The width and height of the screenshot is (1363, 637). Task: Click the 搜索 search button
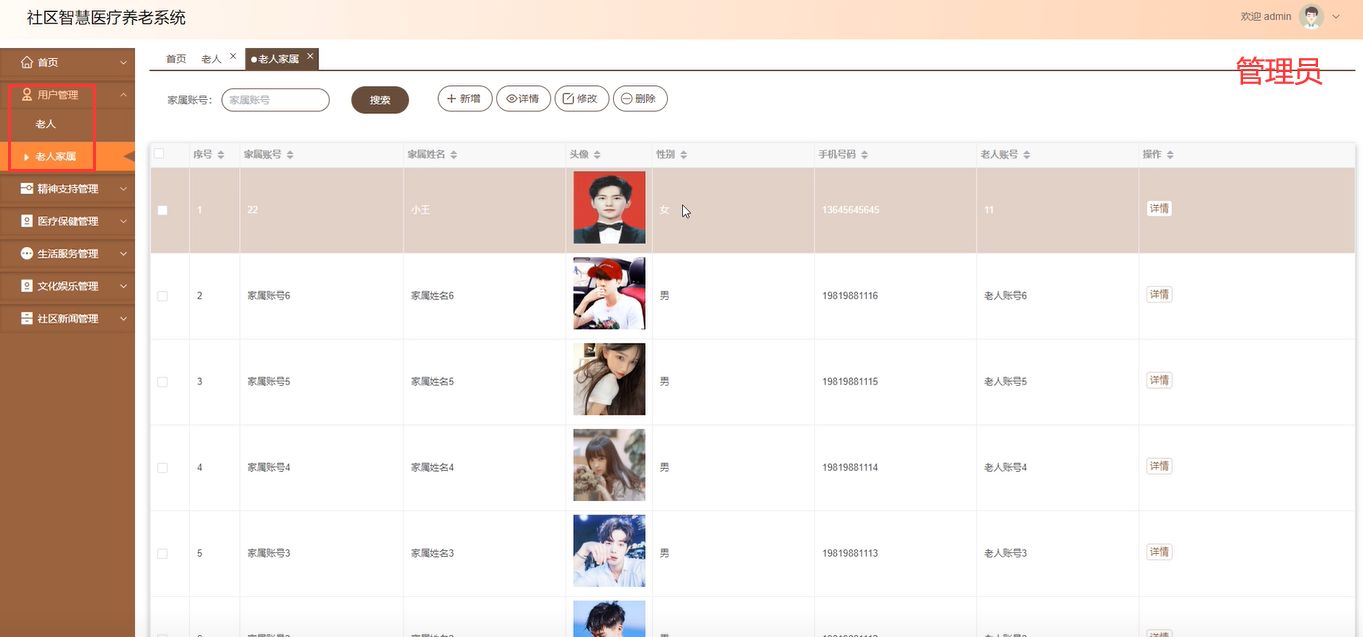pos(380,100)
